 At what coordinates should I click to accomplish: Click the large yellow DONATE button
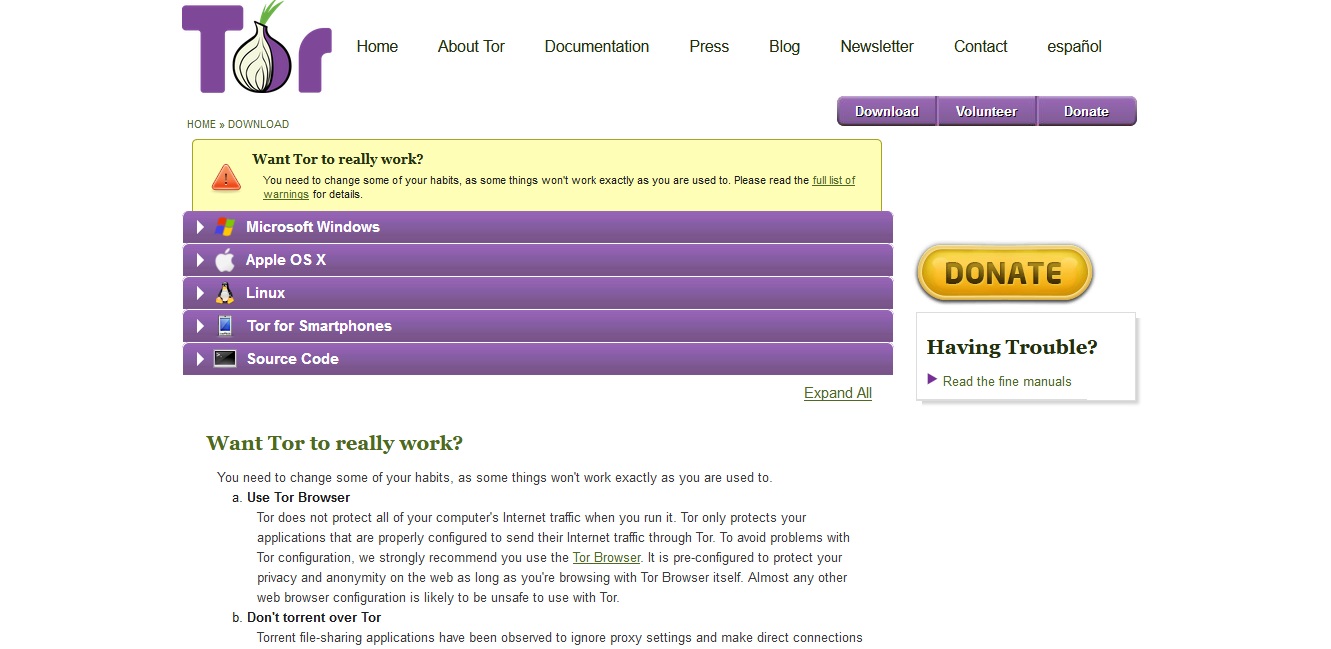coord(1005,272)
